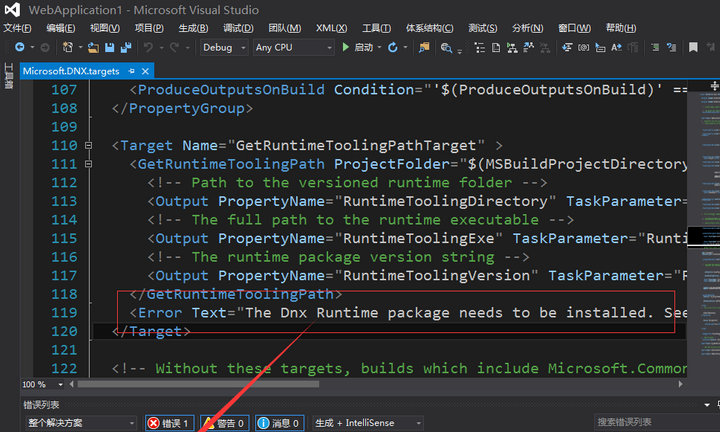Image resolution: width=720 pixels, height=432 pixels.
Task: Click the comment out lines icon
Action: click(x=655, y=47)
